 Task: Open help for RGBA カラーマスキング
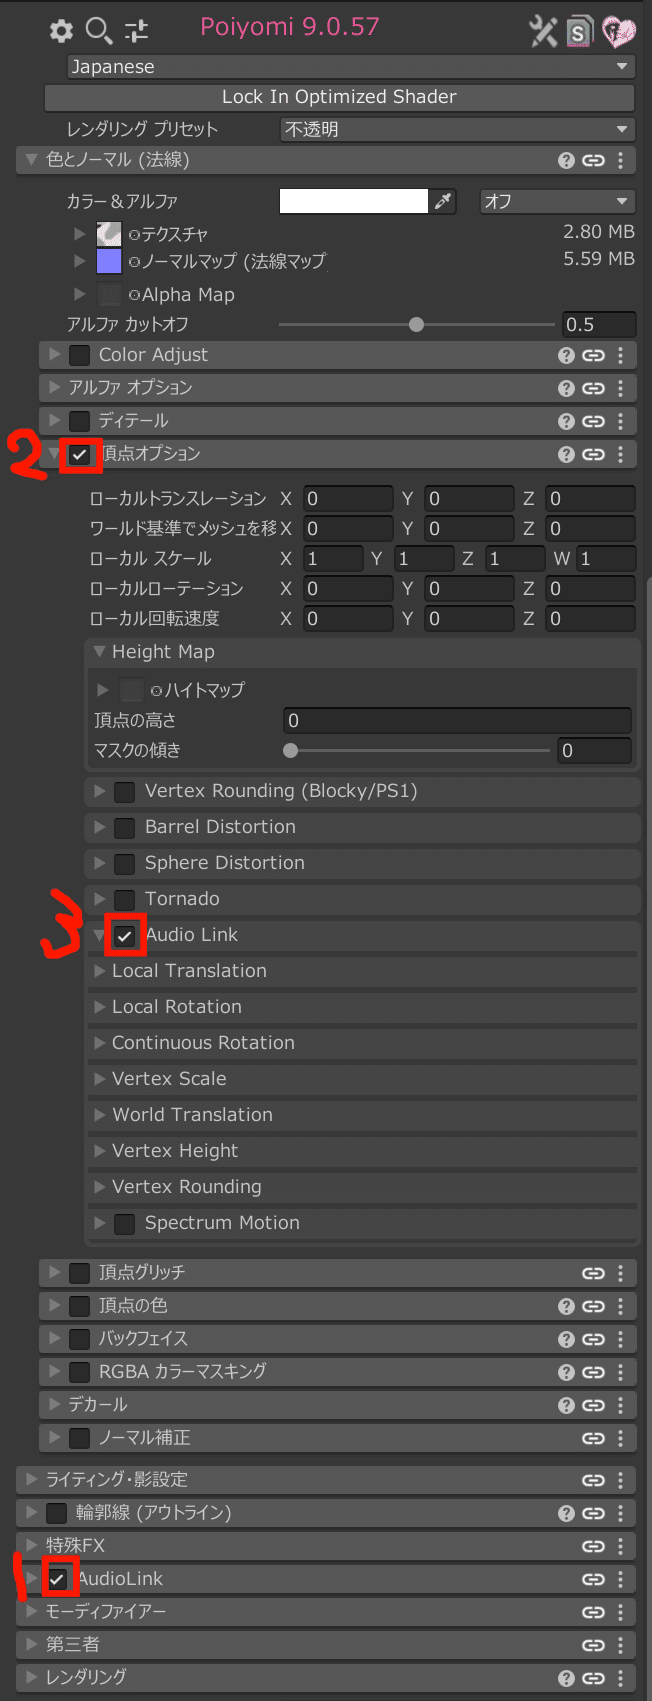[566, 1372]
